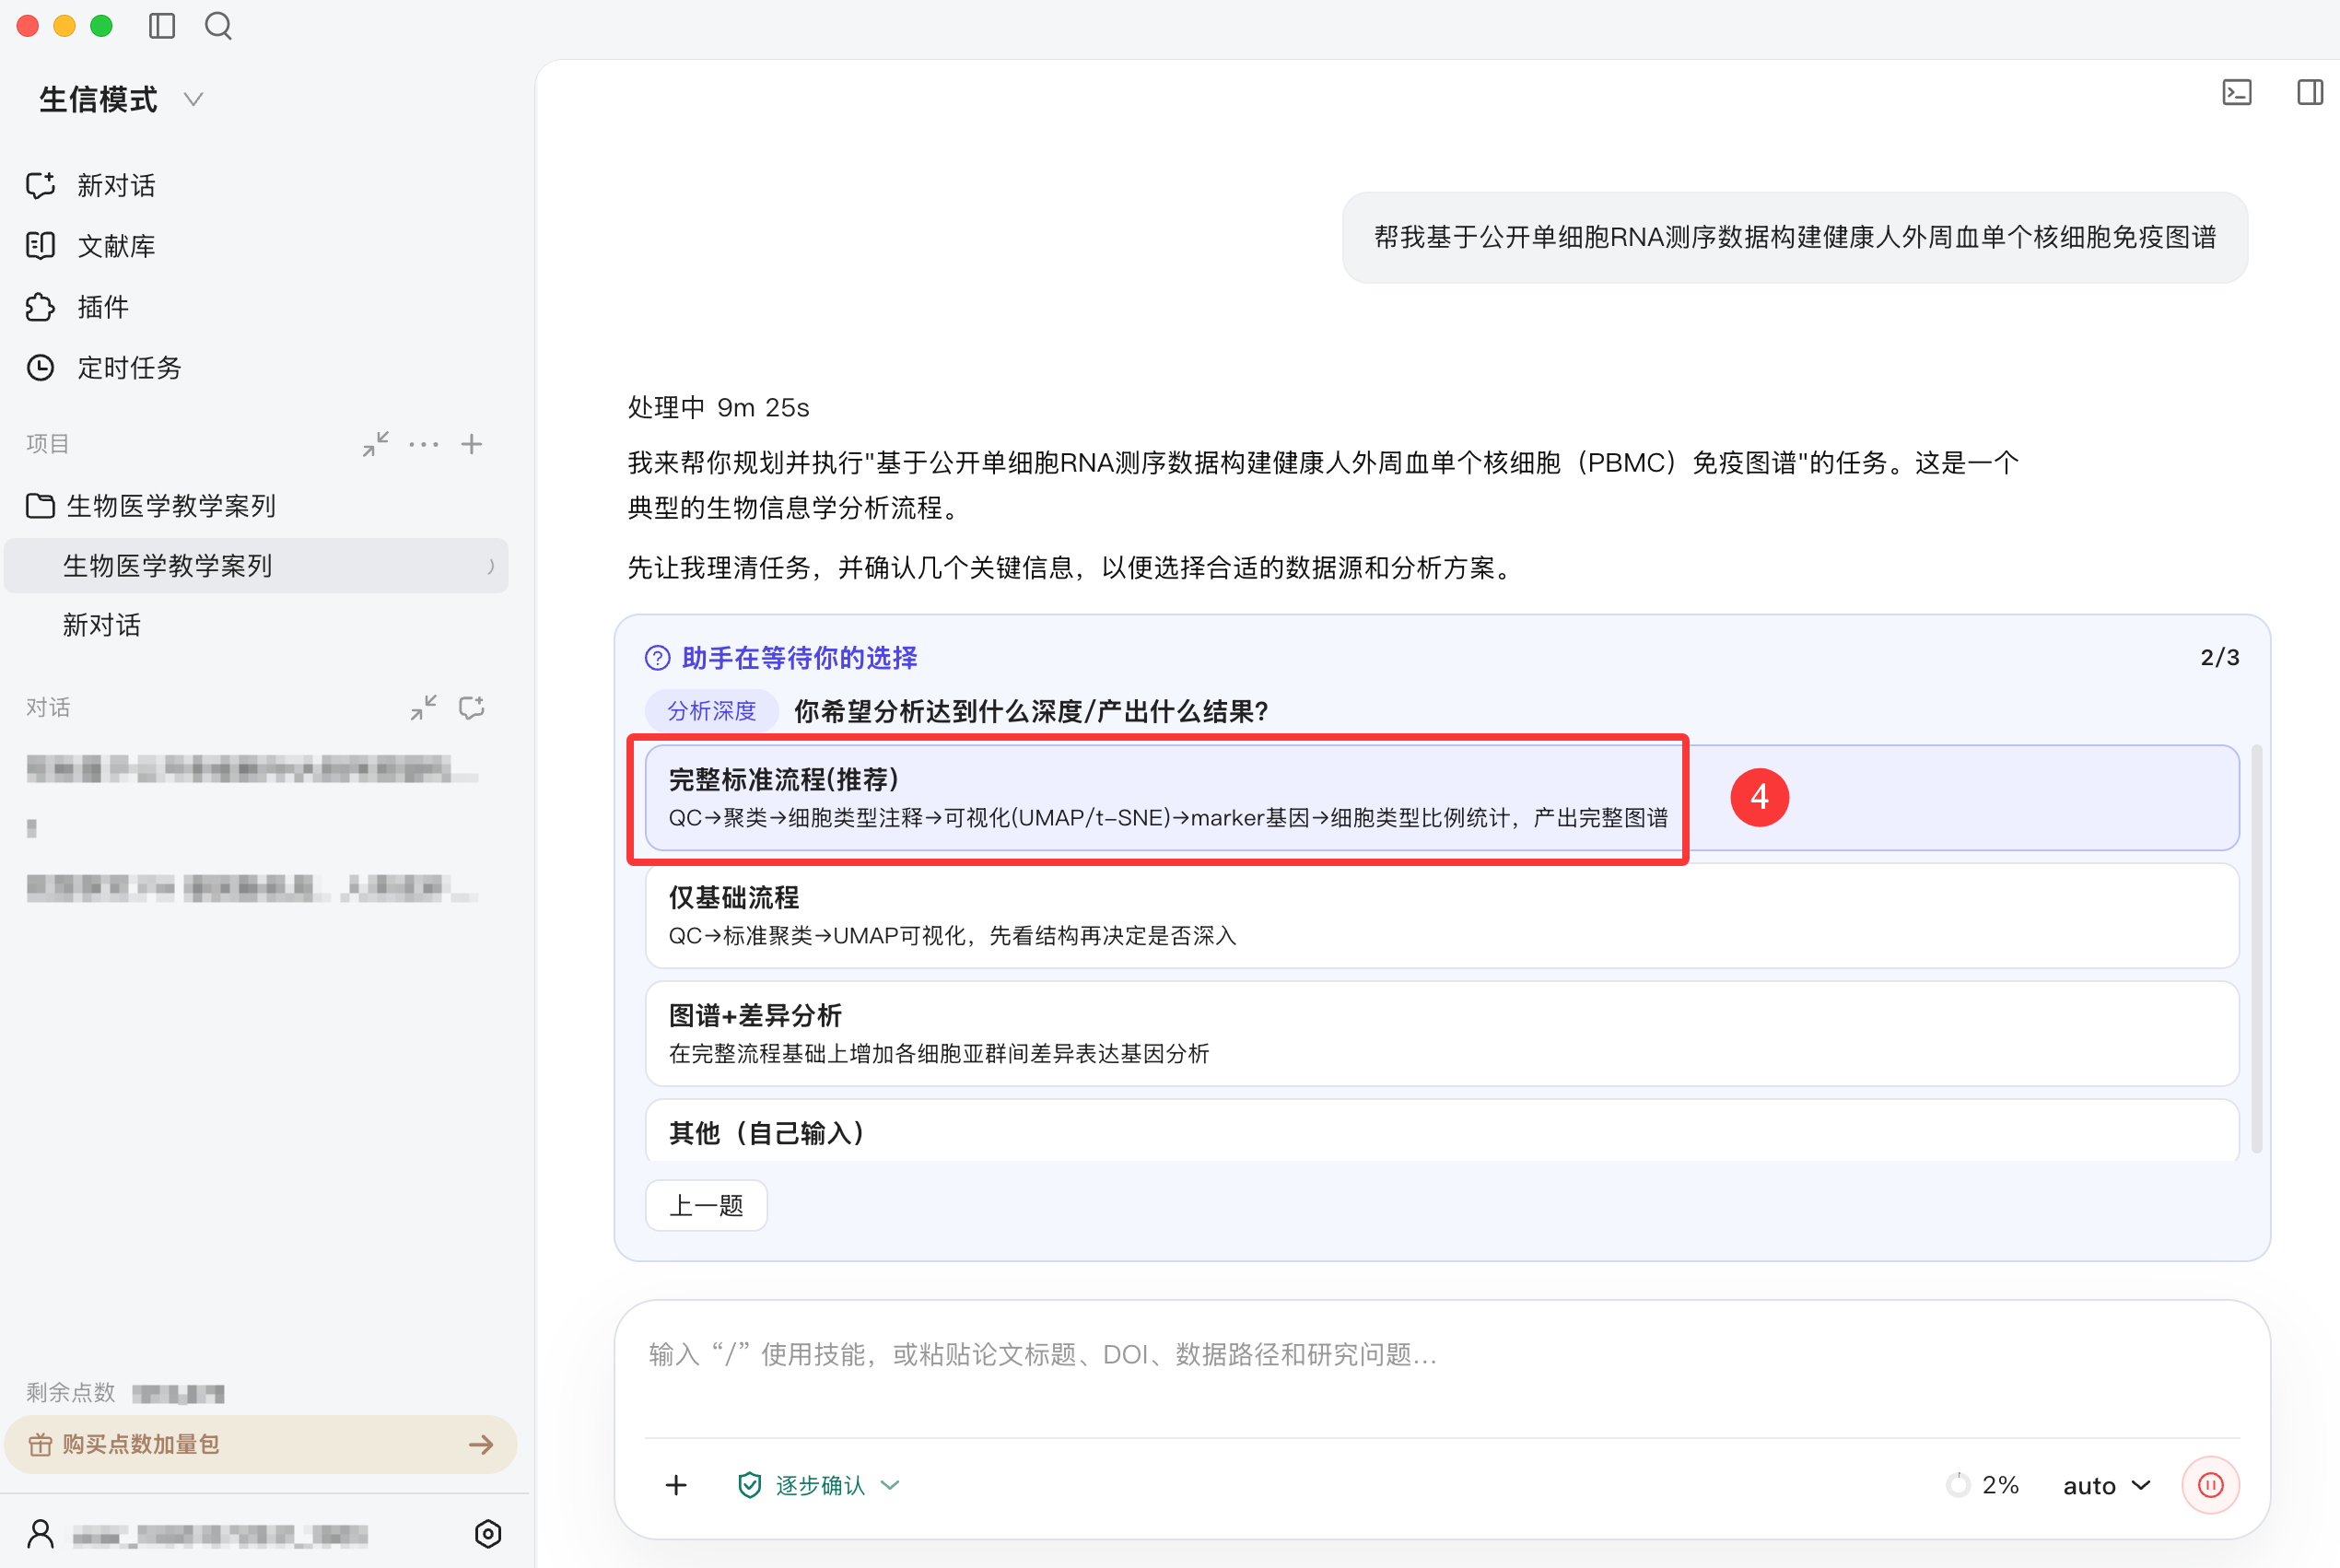Select 图谱+差异分析 option
This screenshot has width=2340, height=1568.
1442,1034
